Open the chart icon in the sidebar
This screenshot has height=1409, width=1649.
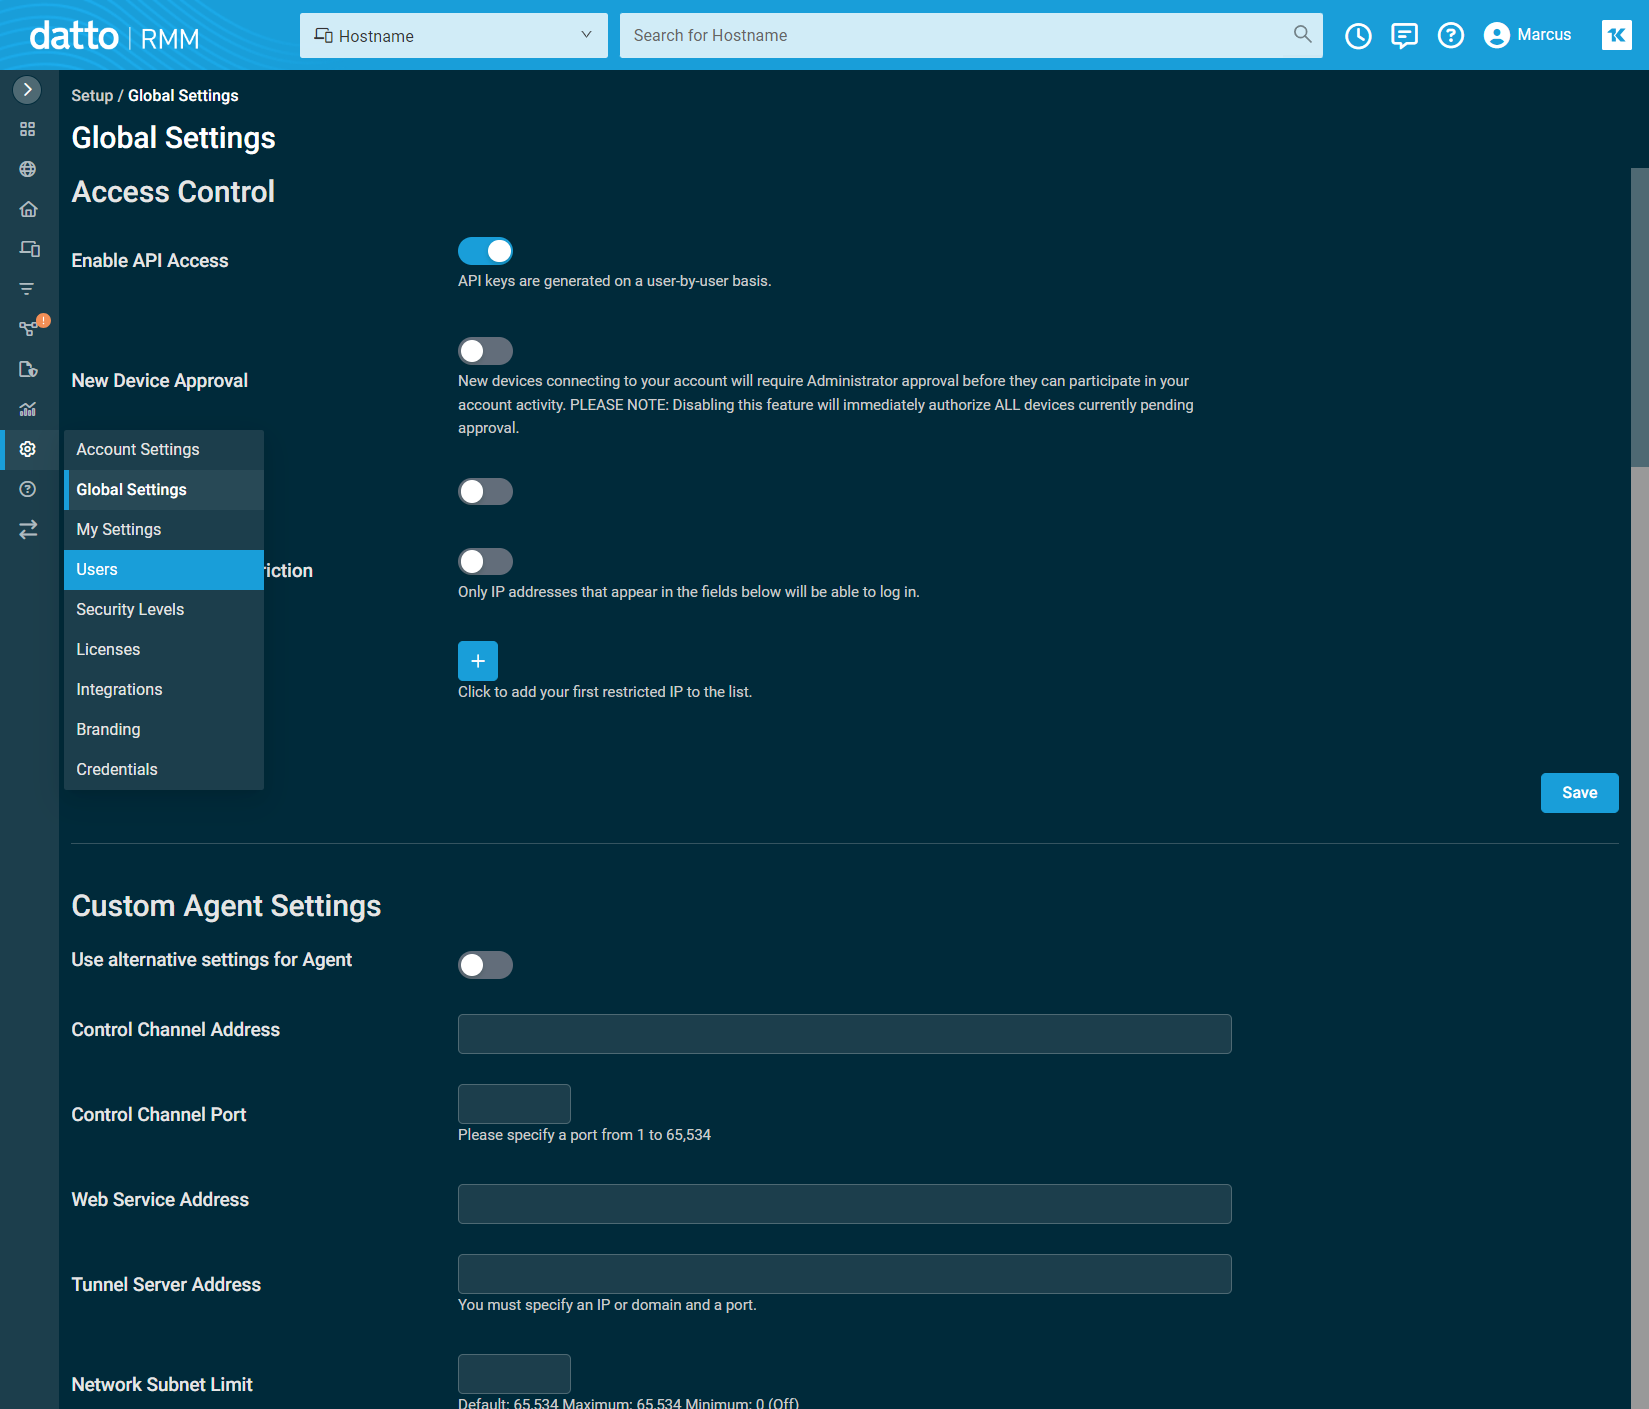point(28,409)
